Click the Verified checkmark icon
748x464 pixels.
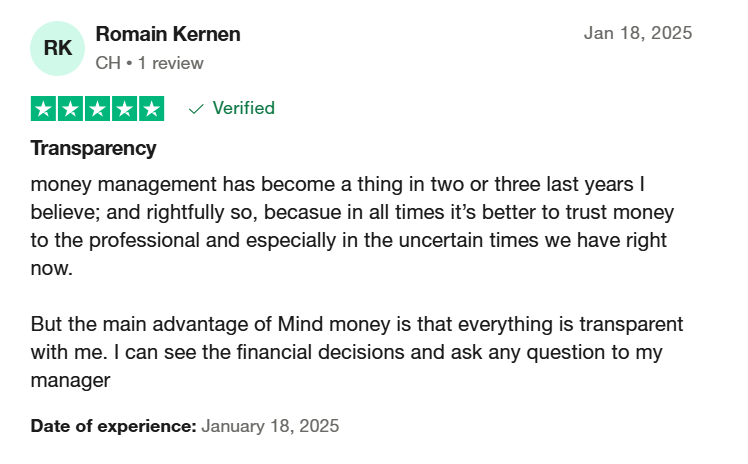click(x=196, y=109)
